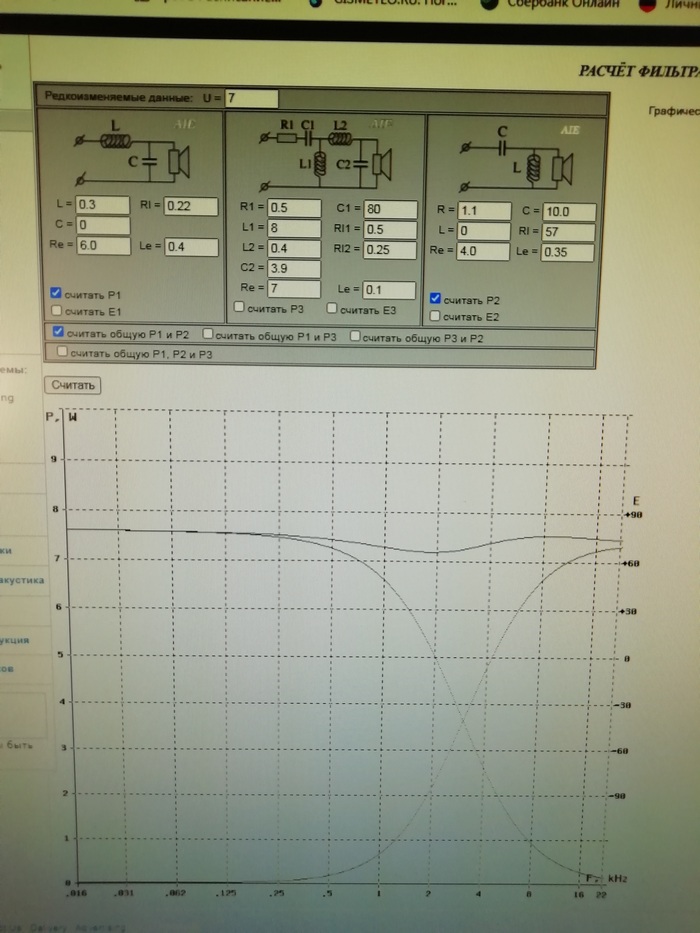700x933 pixels.
Task: Click the F, kHz axis label on graph
Action: [x=607, y=878]
